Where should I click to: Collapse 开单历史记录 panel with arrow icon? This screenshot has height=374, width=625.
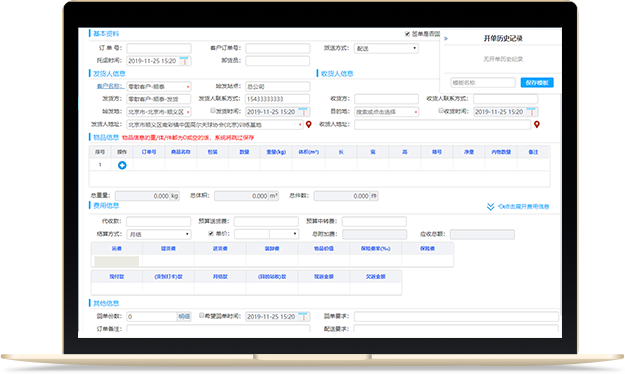(x=446, y=39)
